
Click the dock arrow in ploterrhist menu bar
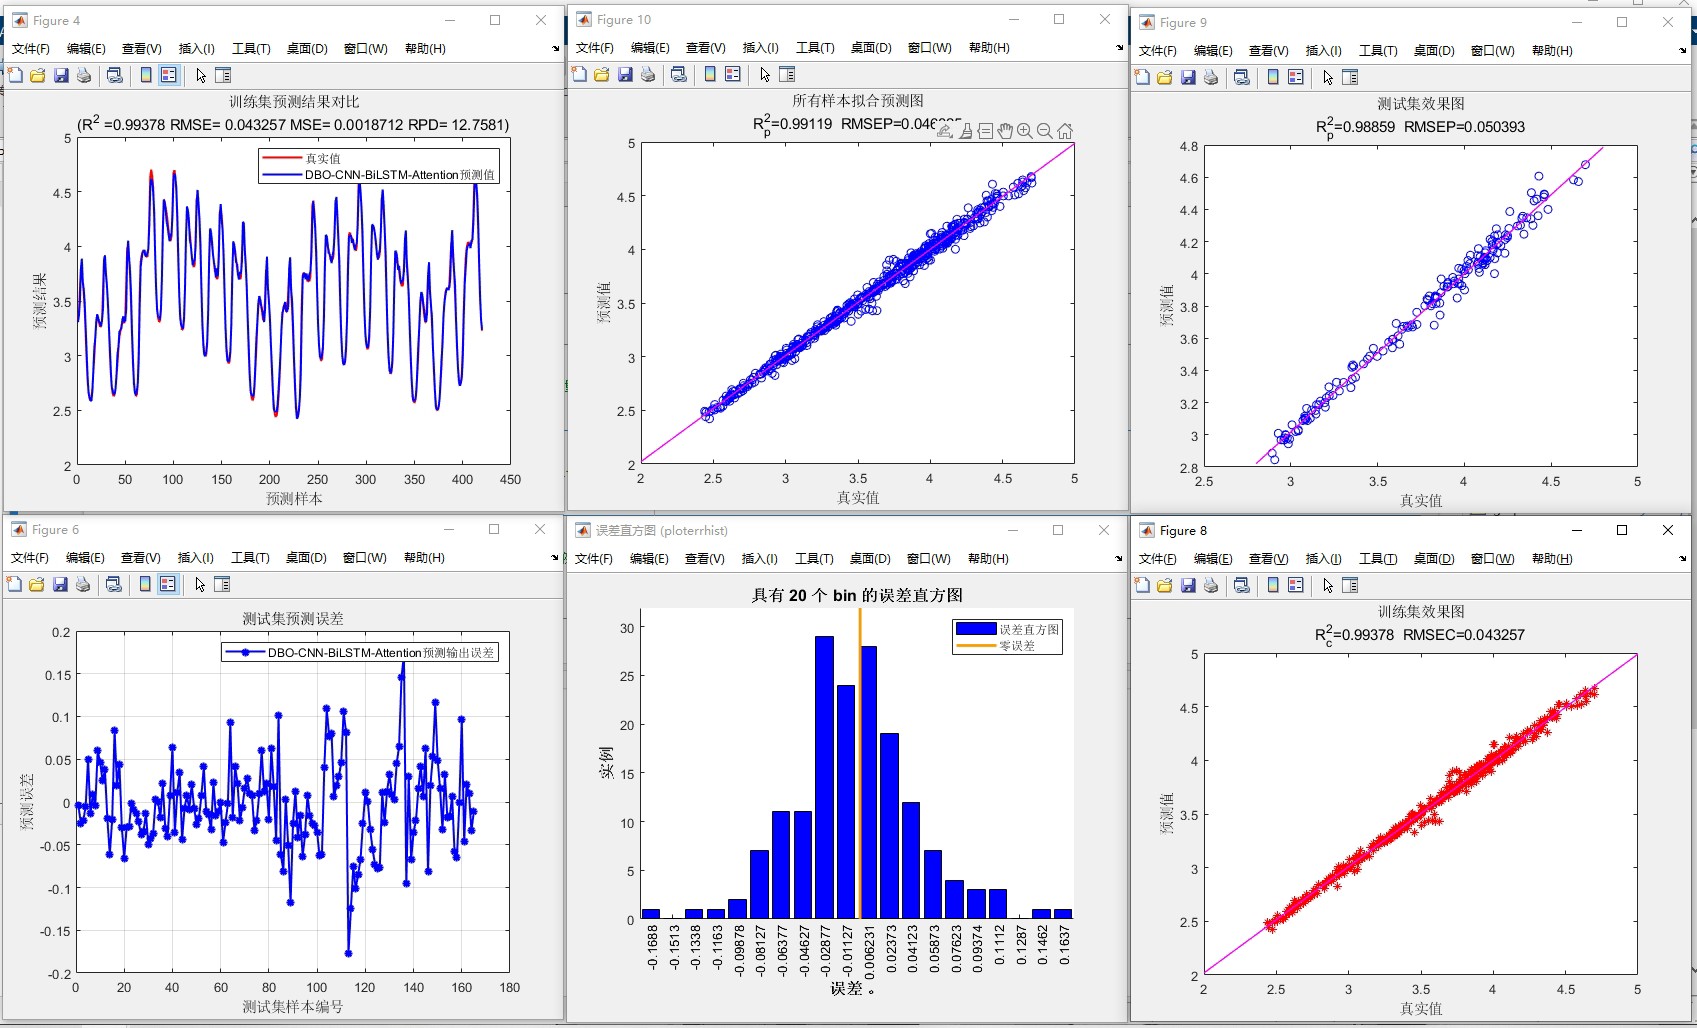tap(1118, 558)
